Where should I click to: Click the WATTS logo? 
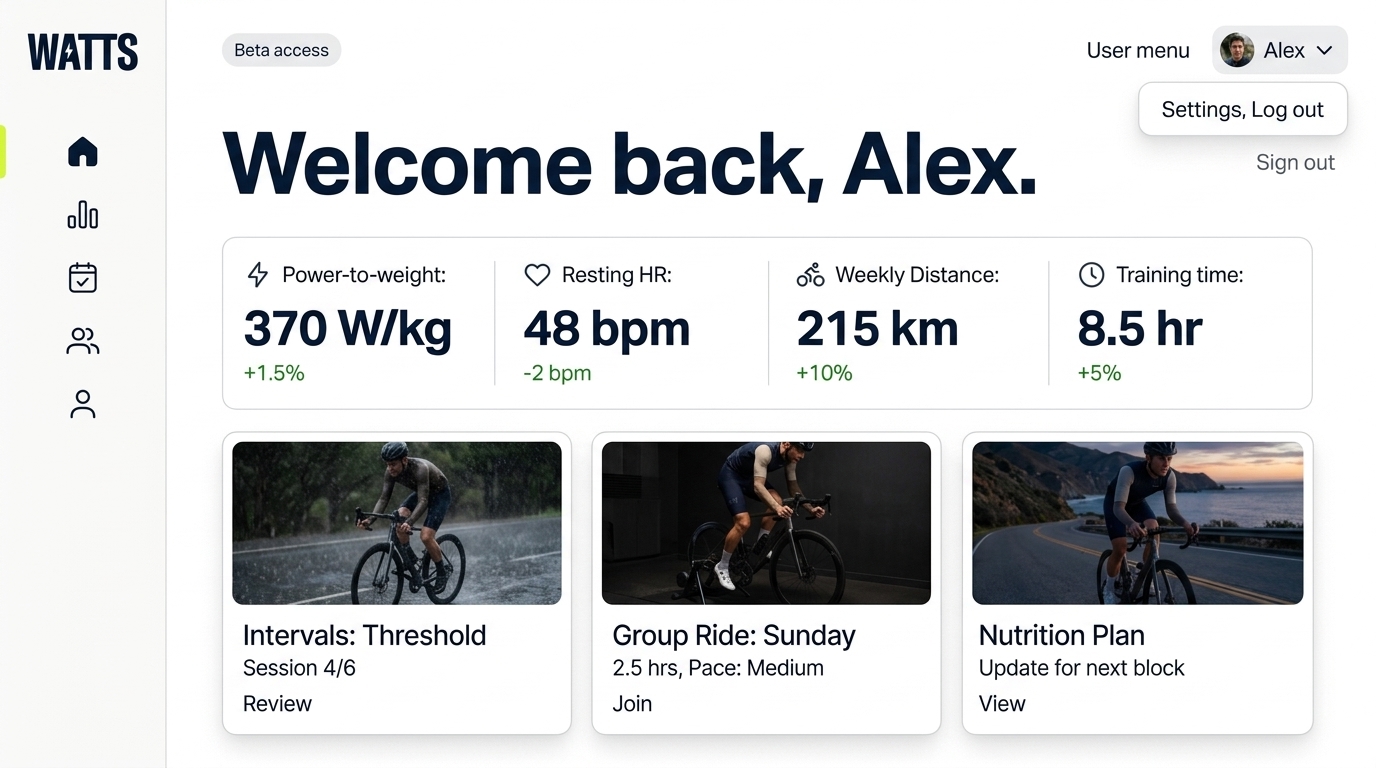(83, 52)
